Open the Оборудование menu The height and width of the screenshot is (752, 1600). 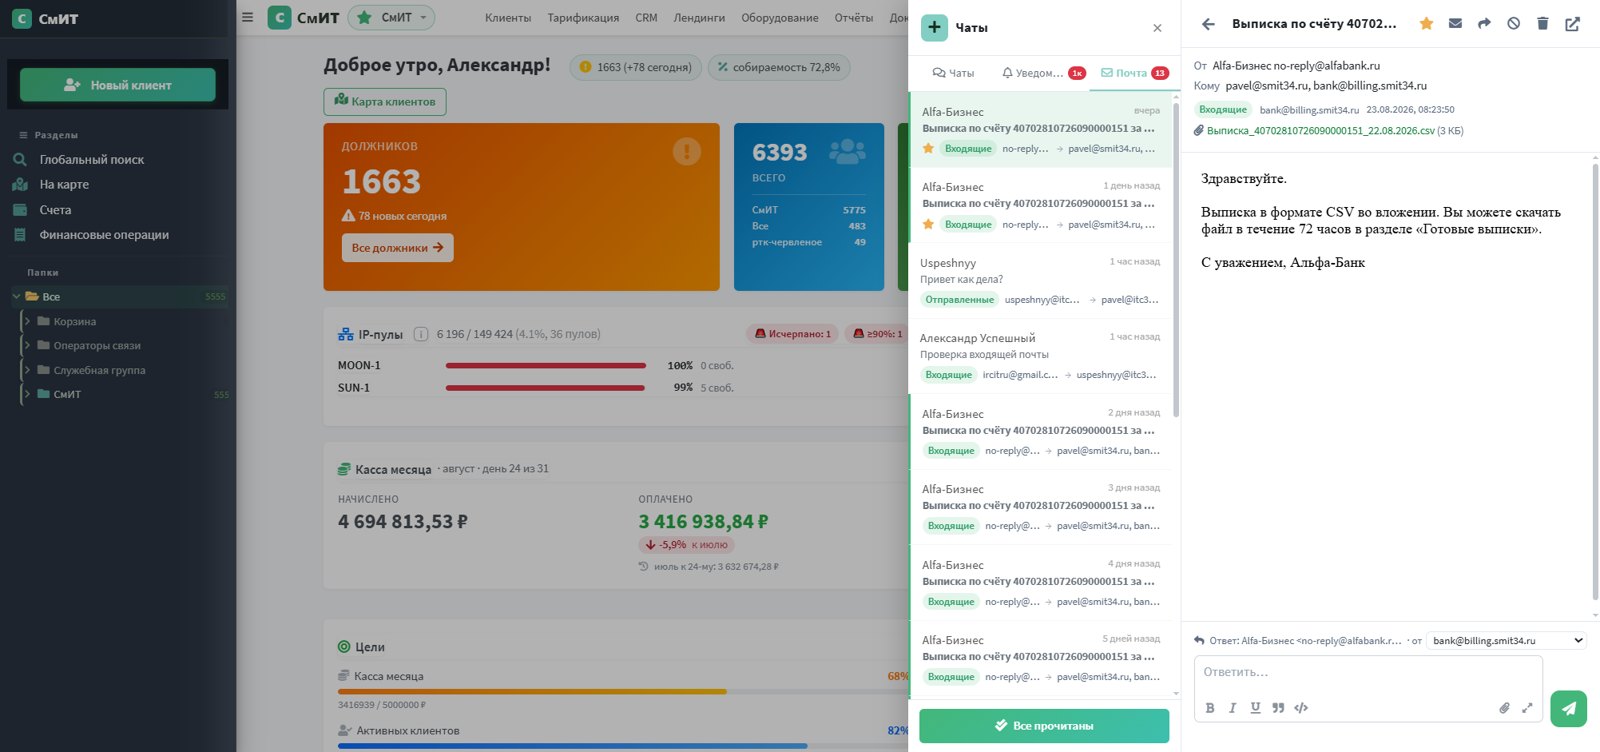tap(780, 18)
